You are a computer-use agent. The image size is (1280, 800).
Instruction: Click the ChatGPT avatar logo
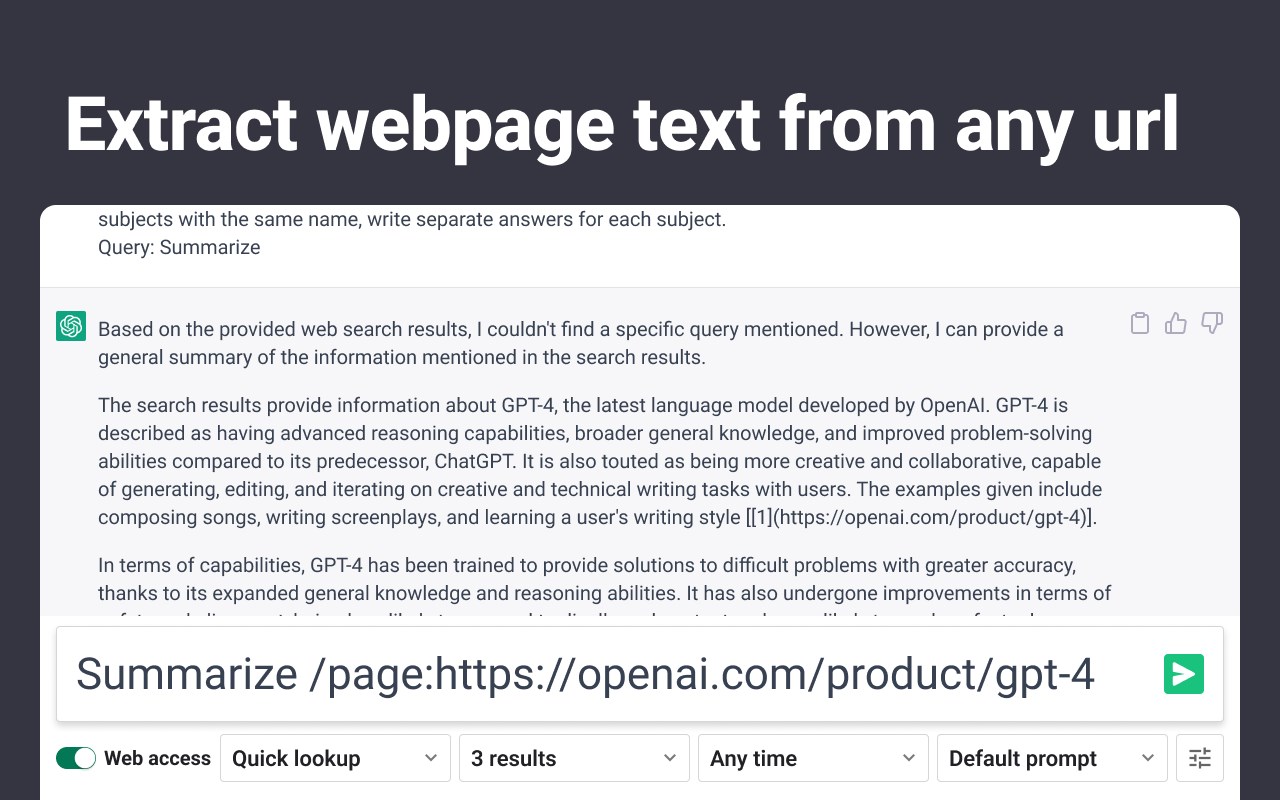click(71, 325)
